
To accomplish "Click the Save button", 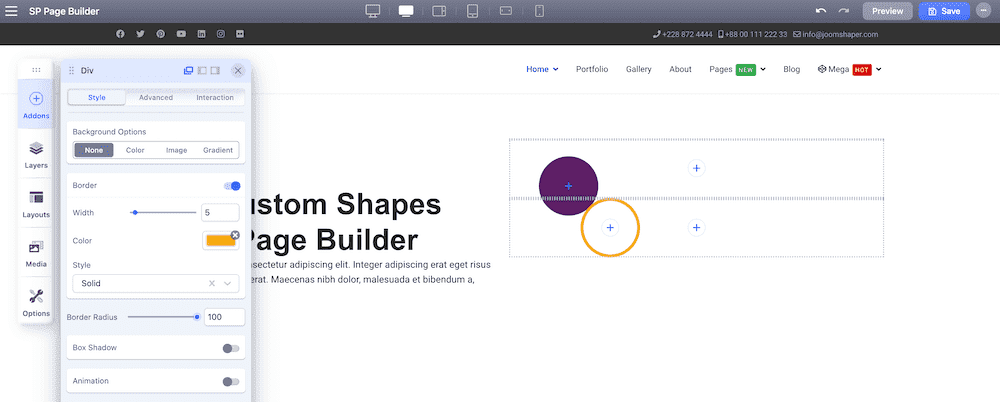I will pyautogui.click(x=945, y=11).
